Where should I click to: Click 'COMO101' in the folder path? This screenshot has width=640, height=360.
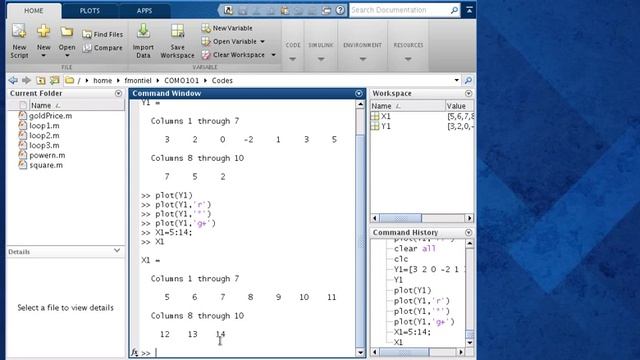point(182,80)
